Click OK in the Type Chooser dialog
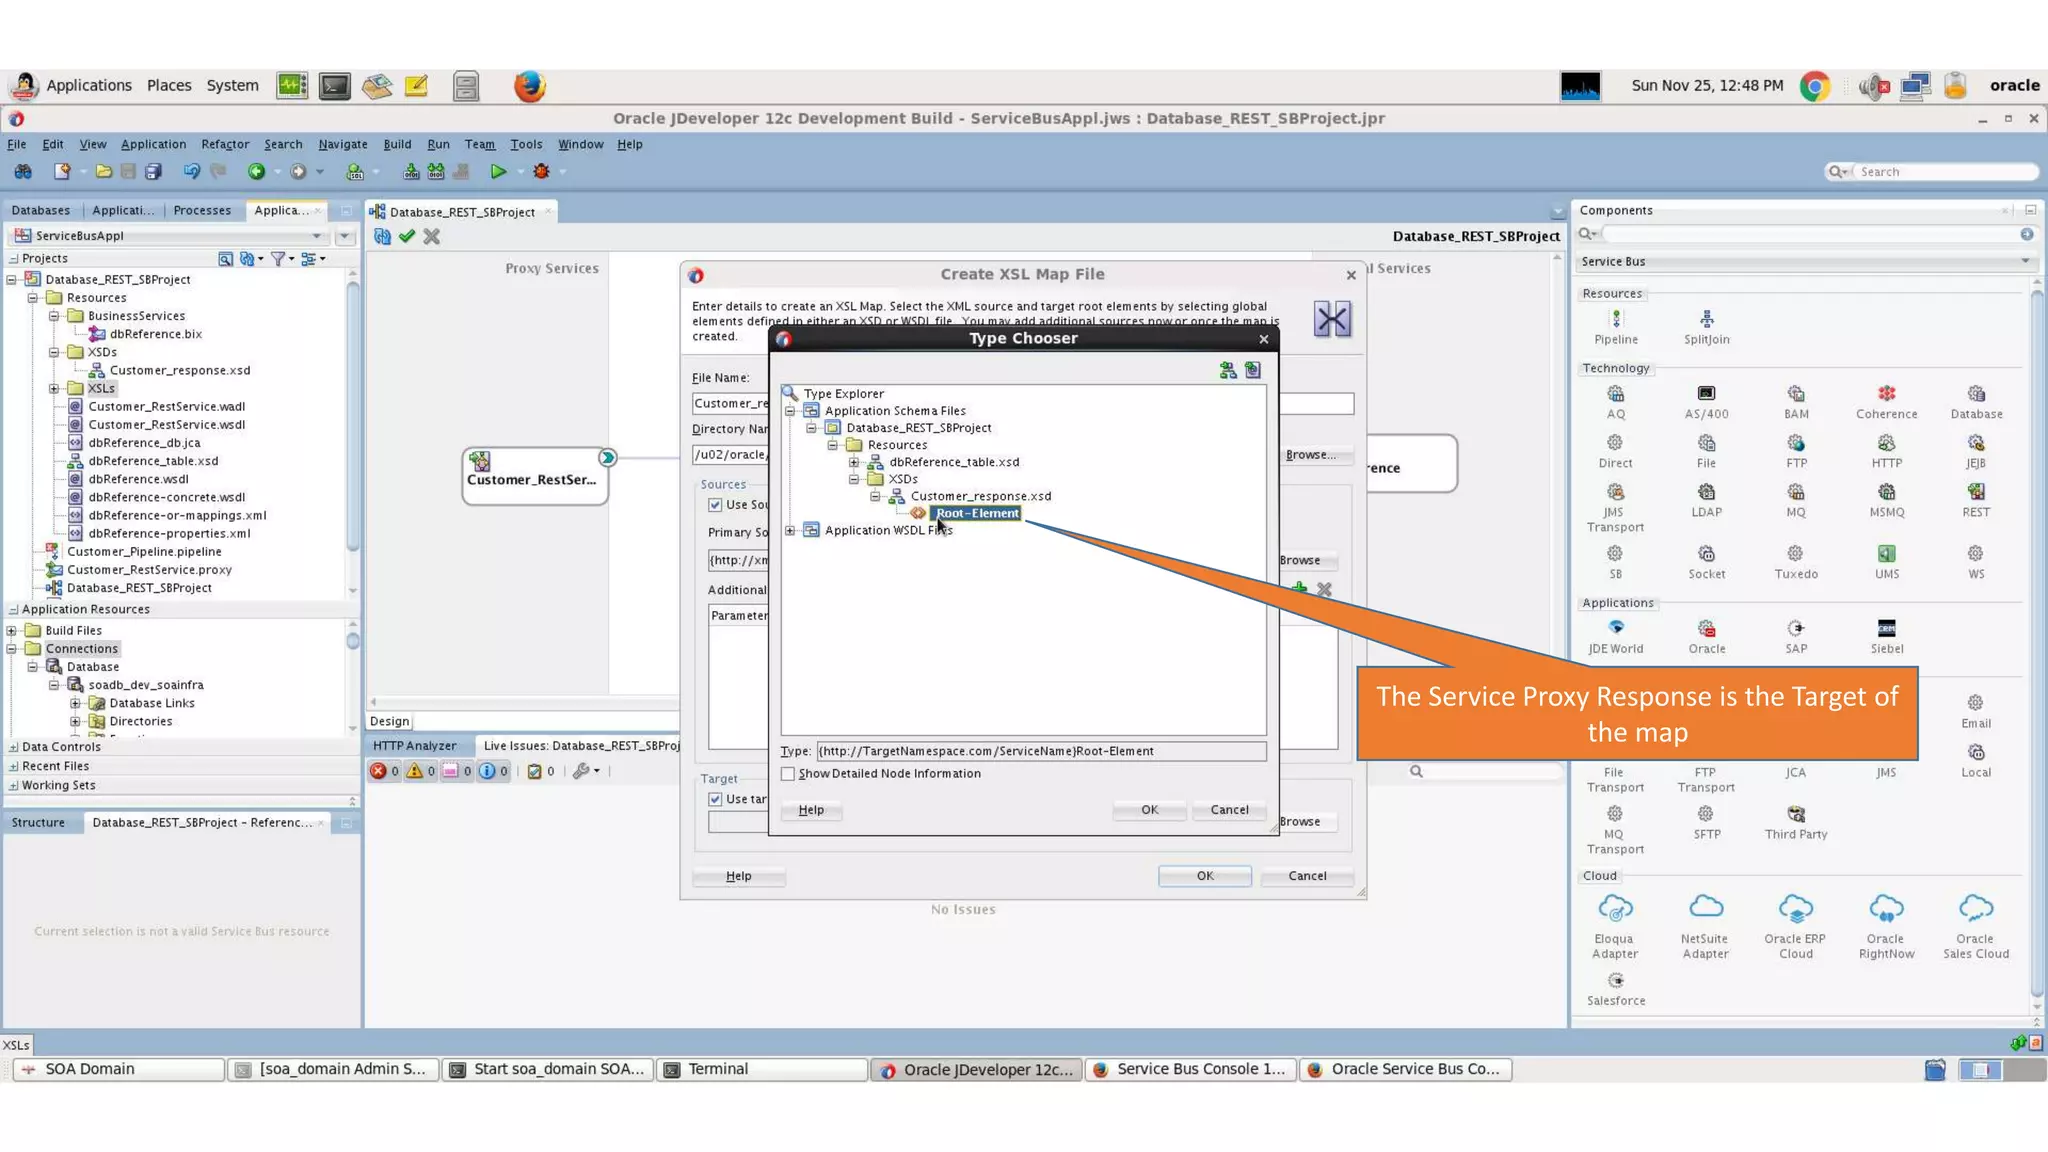 (x=1150, y=810)
